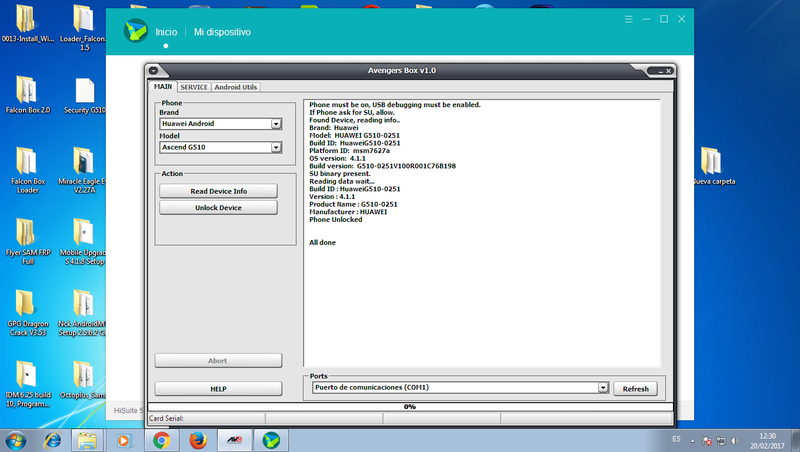Click the Read Device Info button
Image resolution: width=800 pixels, height=452 pixels.
218,191
